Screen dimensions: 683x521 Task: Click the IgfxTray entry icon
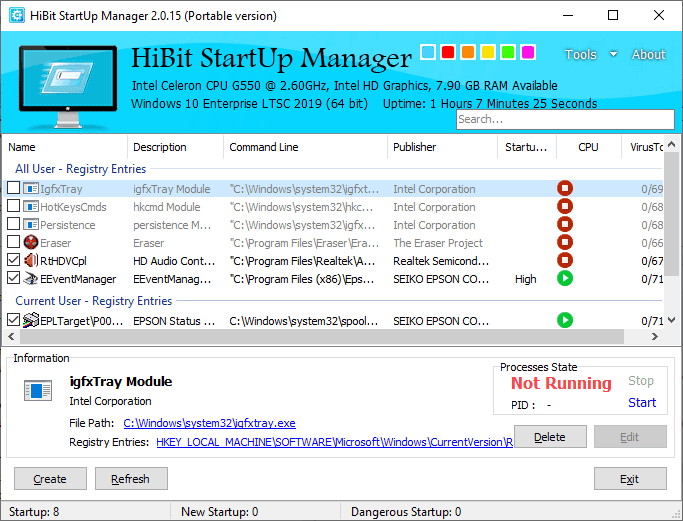click(31, 189)
